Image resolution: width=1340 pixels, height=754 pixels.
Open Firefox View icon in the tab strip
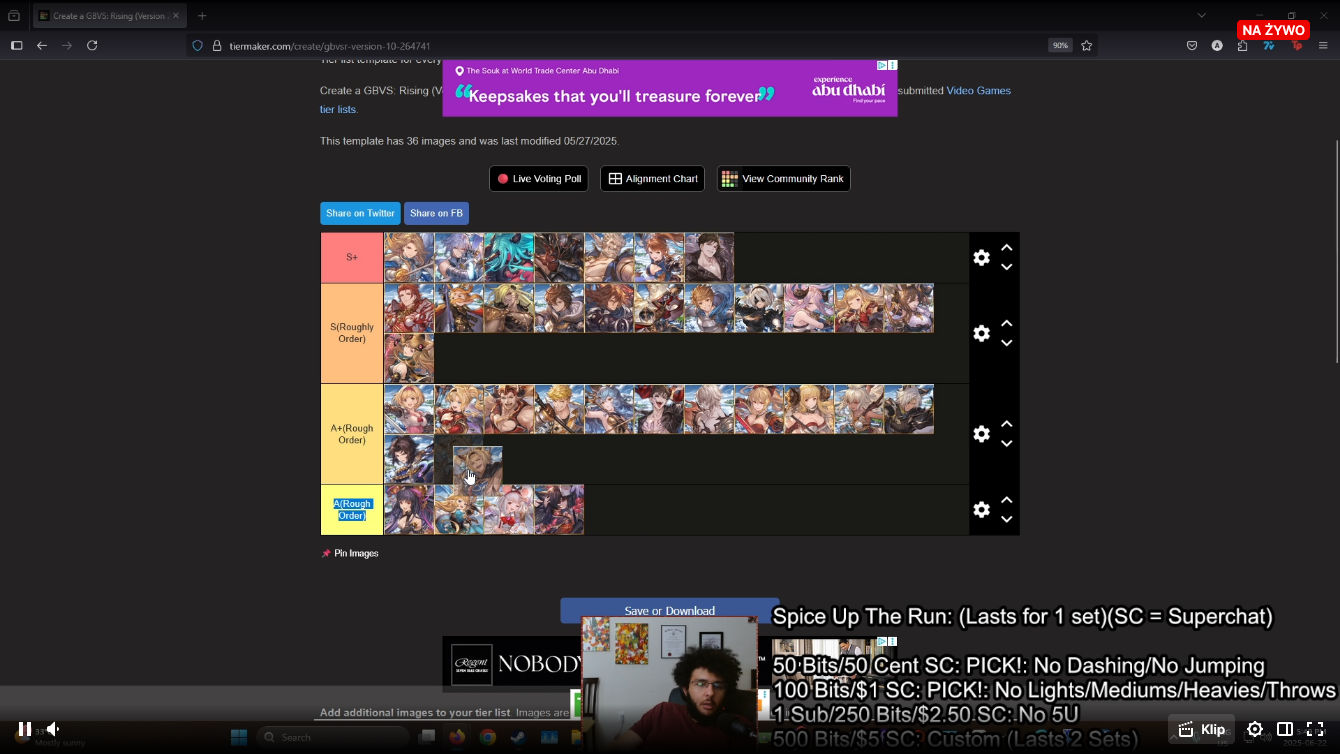click(14, 16)
